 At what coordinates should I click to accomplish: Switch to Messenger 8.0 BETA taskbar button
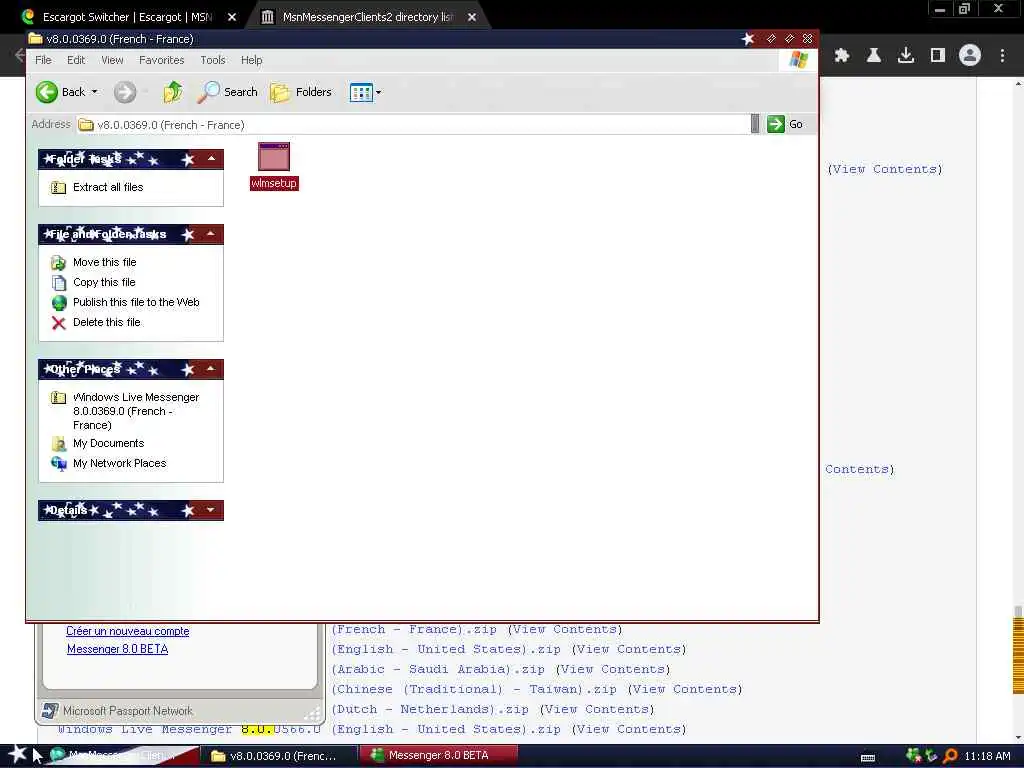pyautogui.click(x=438, y=756)
